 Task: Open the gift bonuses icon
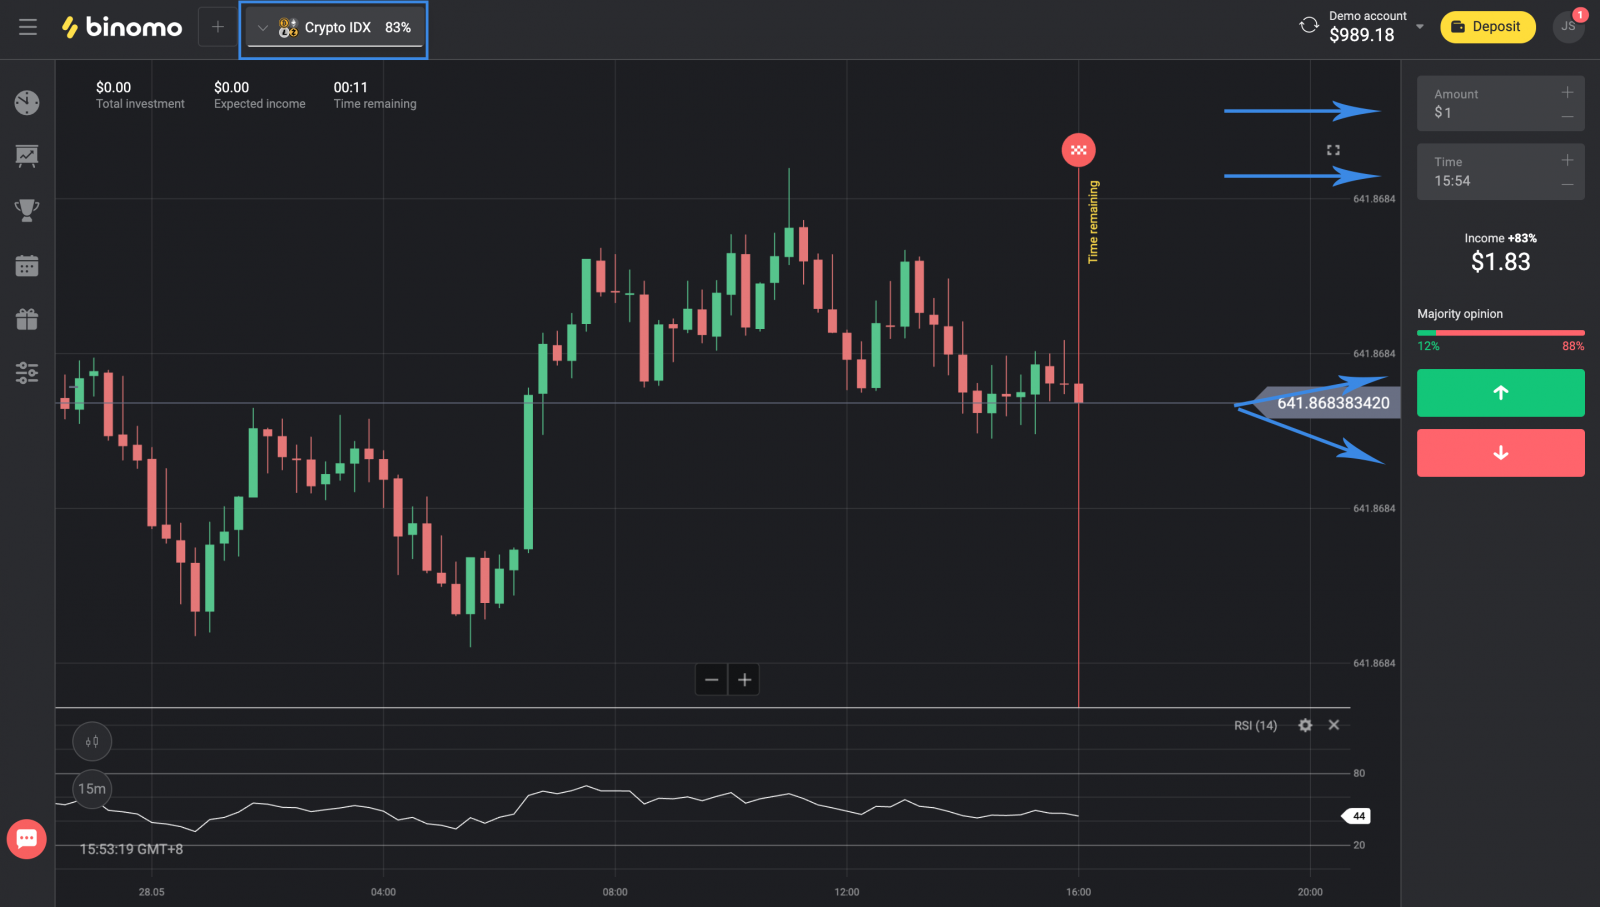point(27,319)
